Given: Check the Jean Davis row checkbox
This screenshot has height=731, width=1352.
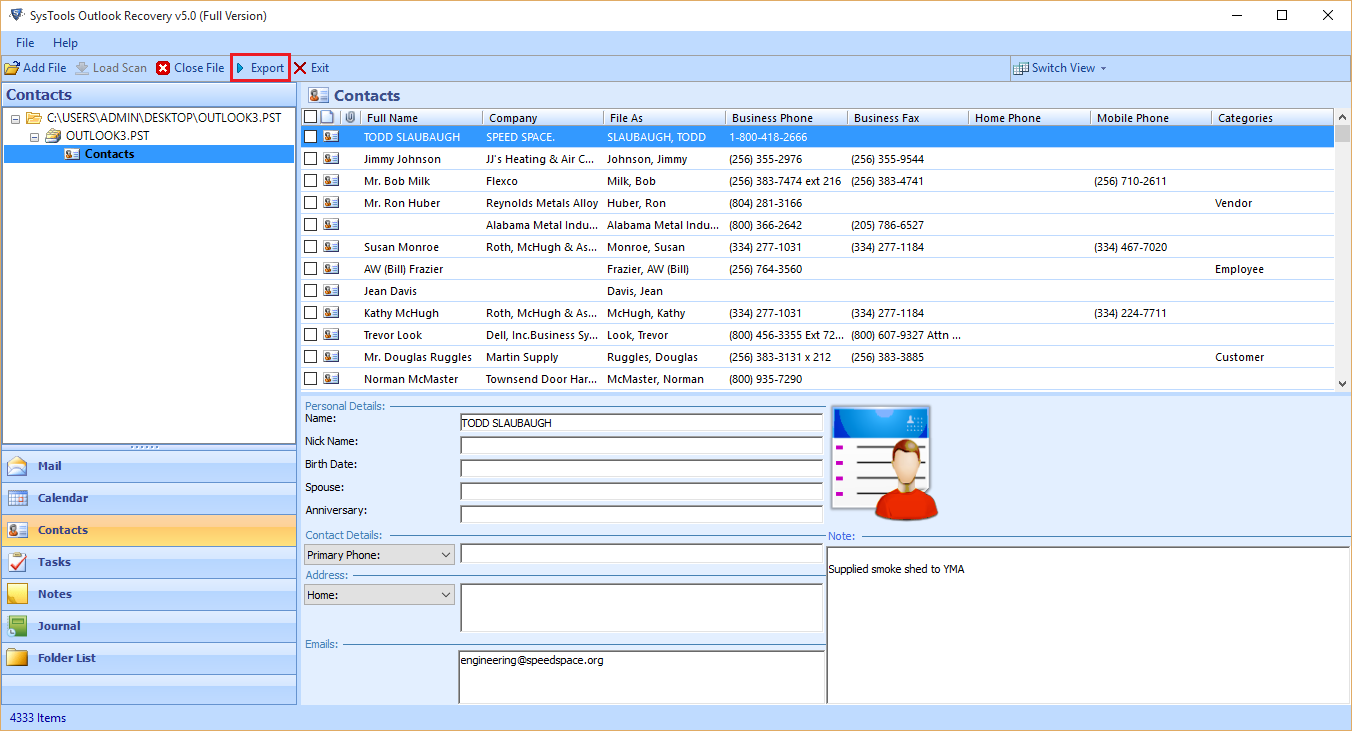Looking at the screenshot, I should 310,291.
